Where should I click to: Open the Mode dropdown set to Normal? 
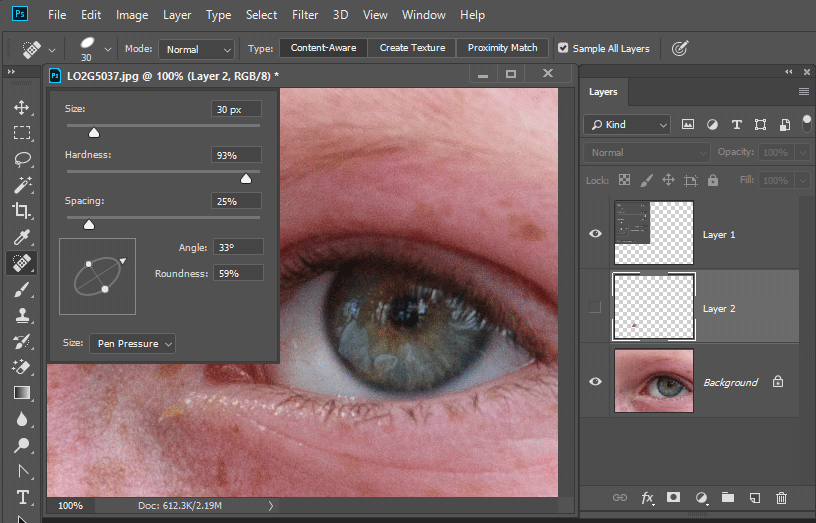[196, 49]
